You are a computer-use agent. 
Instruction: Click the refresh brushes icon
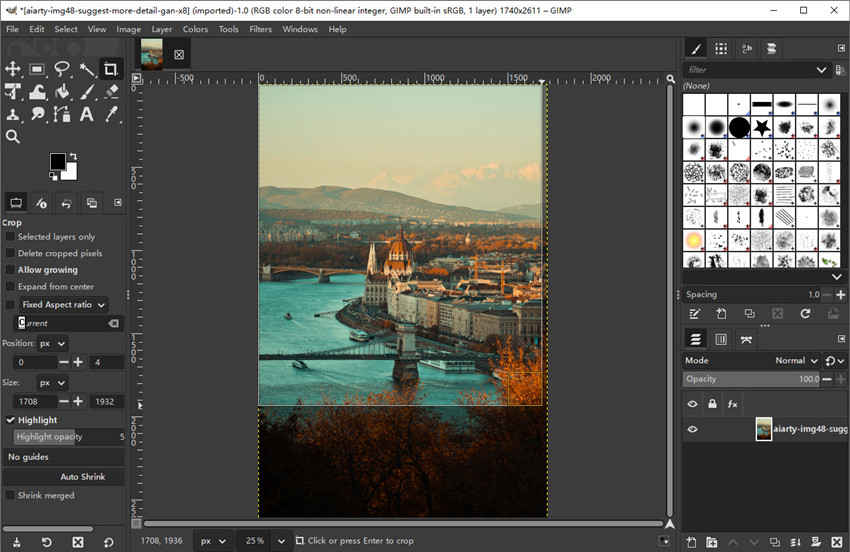pyautogui.click(x=805, y=313)
